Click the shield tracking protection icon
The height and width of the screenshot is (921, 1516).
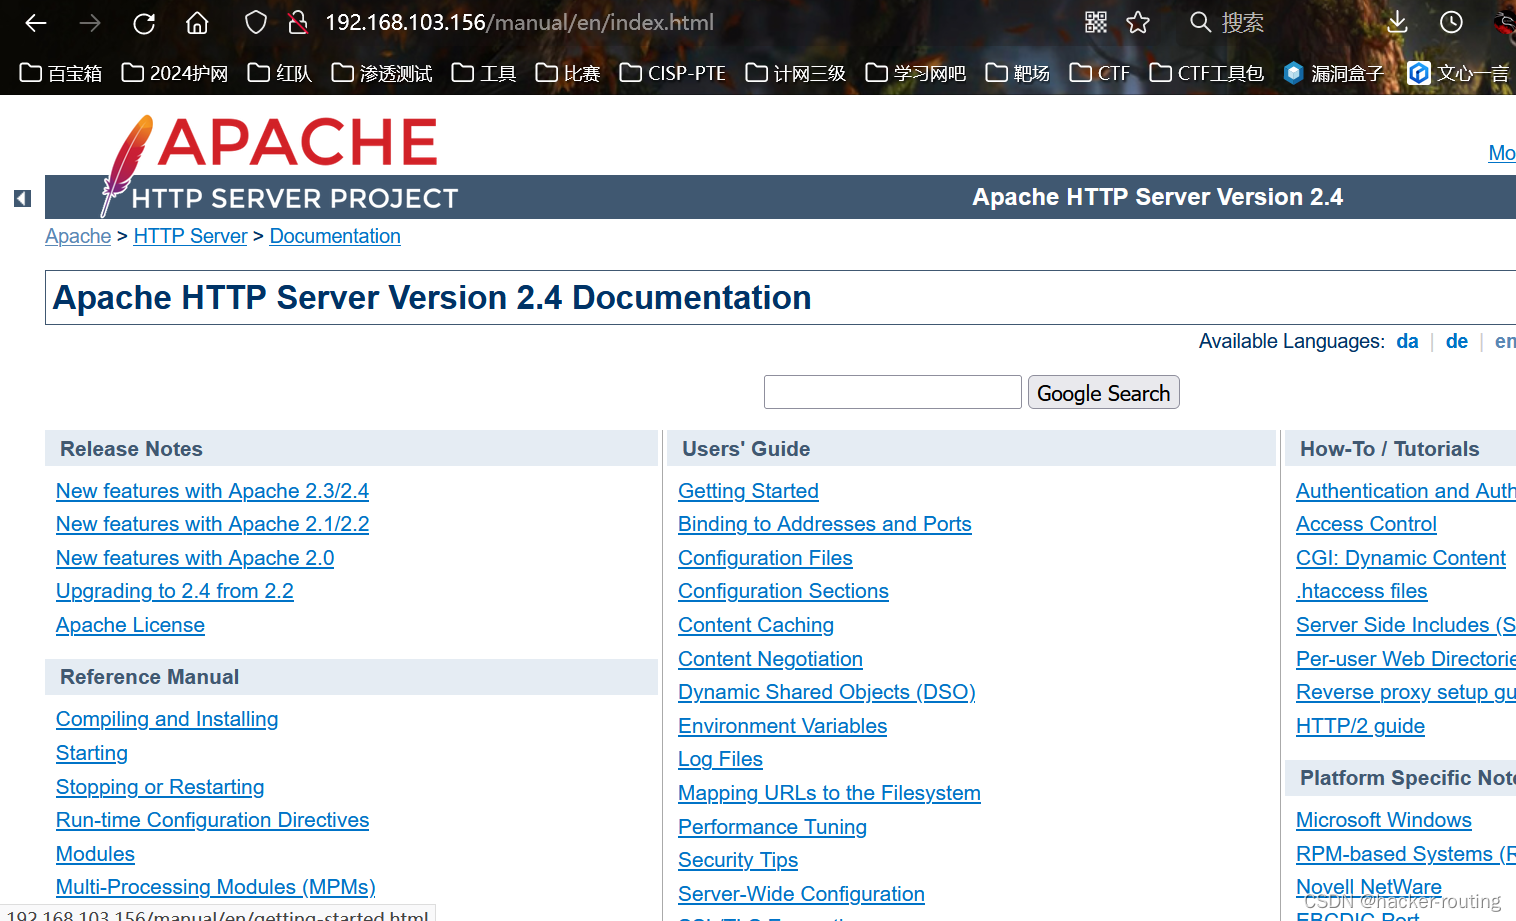[256, 23]
